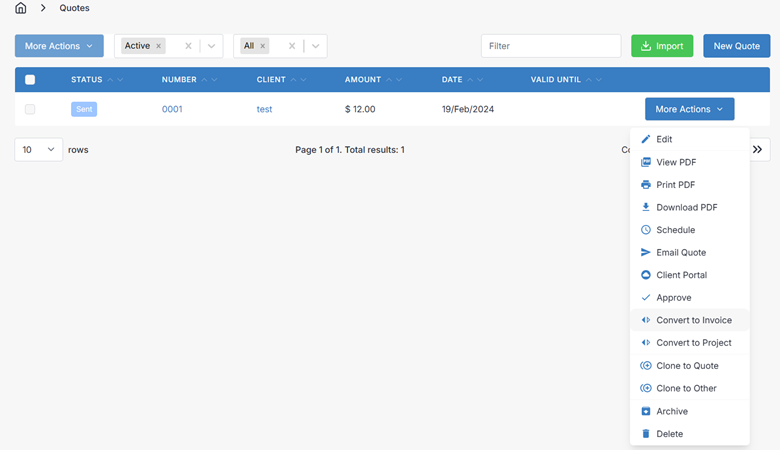This screenshot has width=780, height=450.
Task: Click the Clone to Quote icon
Action: click(x=646, y=365)
